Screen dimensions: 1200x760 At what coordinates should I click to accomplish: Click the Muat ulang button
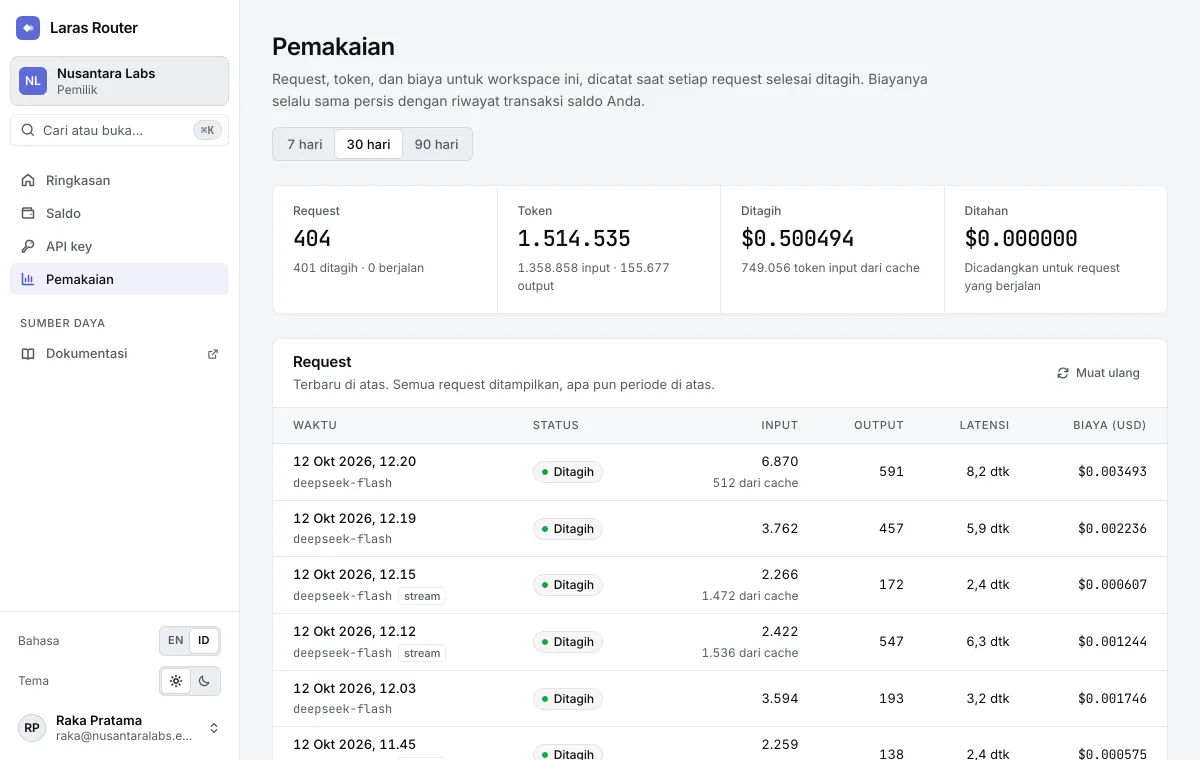click(x=1098, y=373)
